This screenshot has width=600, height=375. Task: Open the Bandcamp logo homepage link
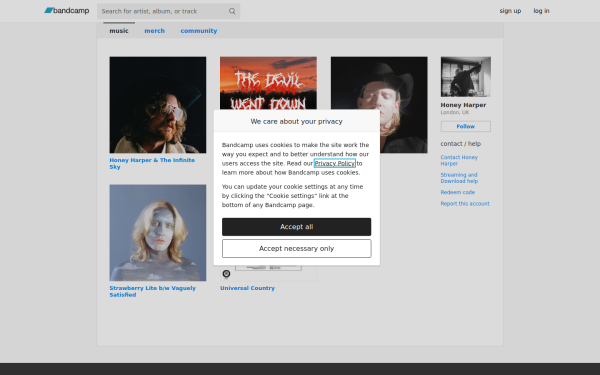(x=67, y=11)
